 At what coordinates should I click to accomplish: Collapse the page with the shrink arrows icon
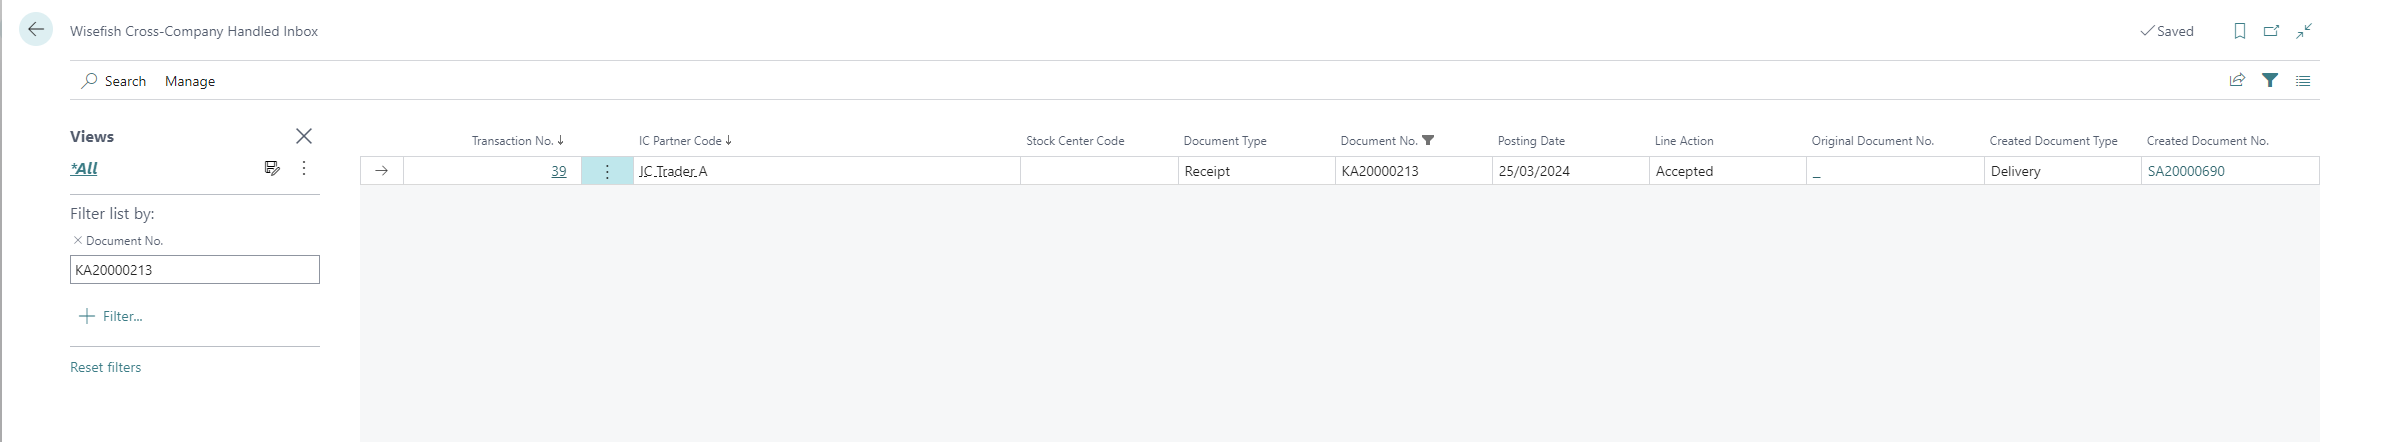tap(2304, 31)
